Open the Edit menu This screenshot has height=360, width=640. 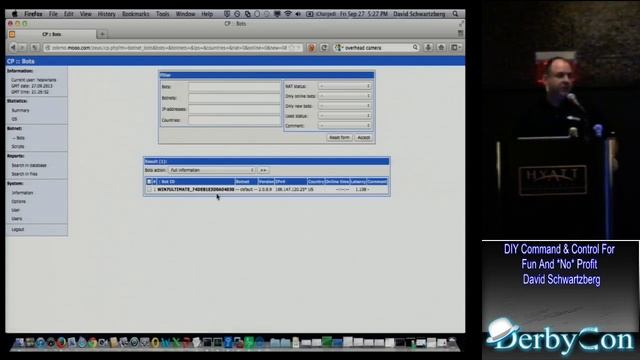tap(69, 14)
